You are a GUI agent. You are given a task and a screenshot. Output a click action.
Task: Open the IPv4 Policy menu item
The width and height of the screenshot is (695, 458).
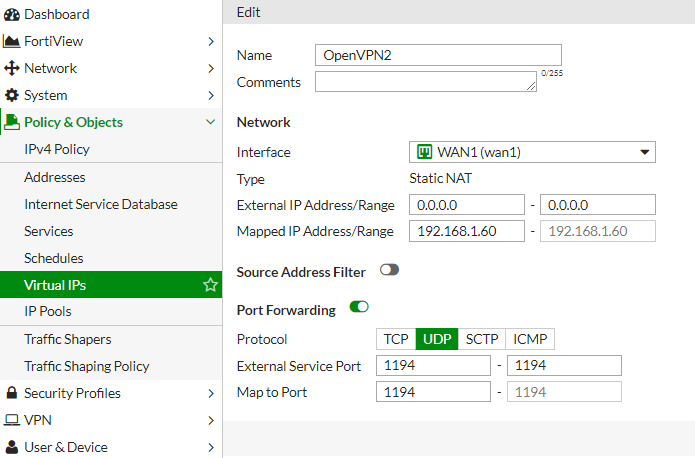tap(57, 149)
